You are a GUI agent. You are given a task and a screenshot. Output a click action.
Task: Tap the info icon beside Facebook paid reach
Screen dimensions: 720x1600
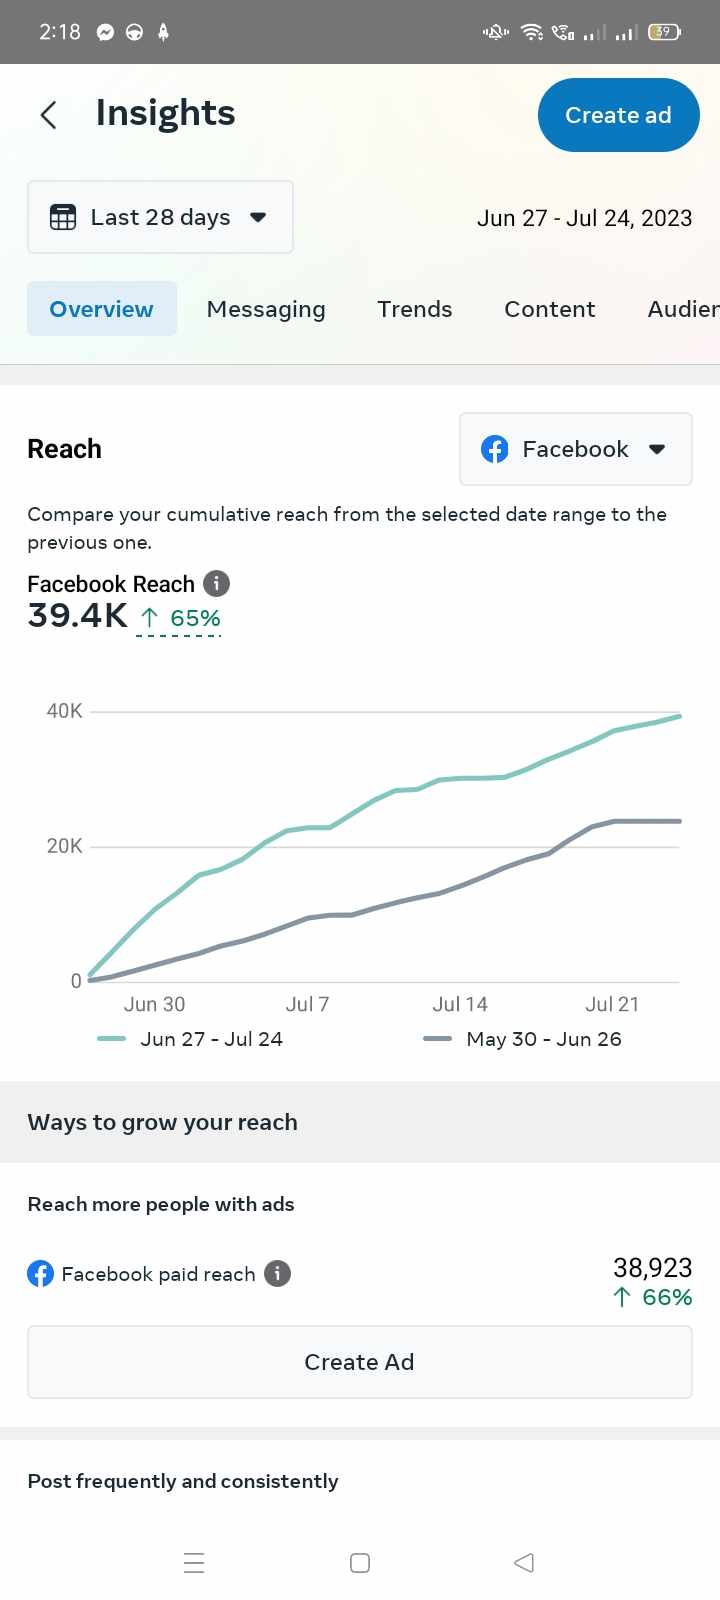pyautogui.click(x=277, y=1273)
